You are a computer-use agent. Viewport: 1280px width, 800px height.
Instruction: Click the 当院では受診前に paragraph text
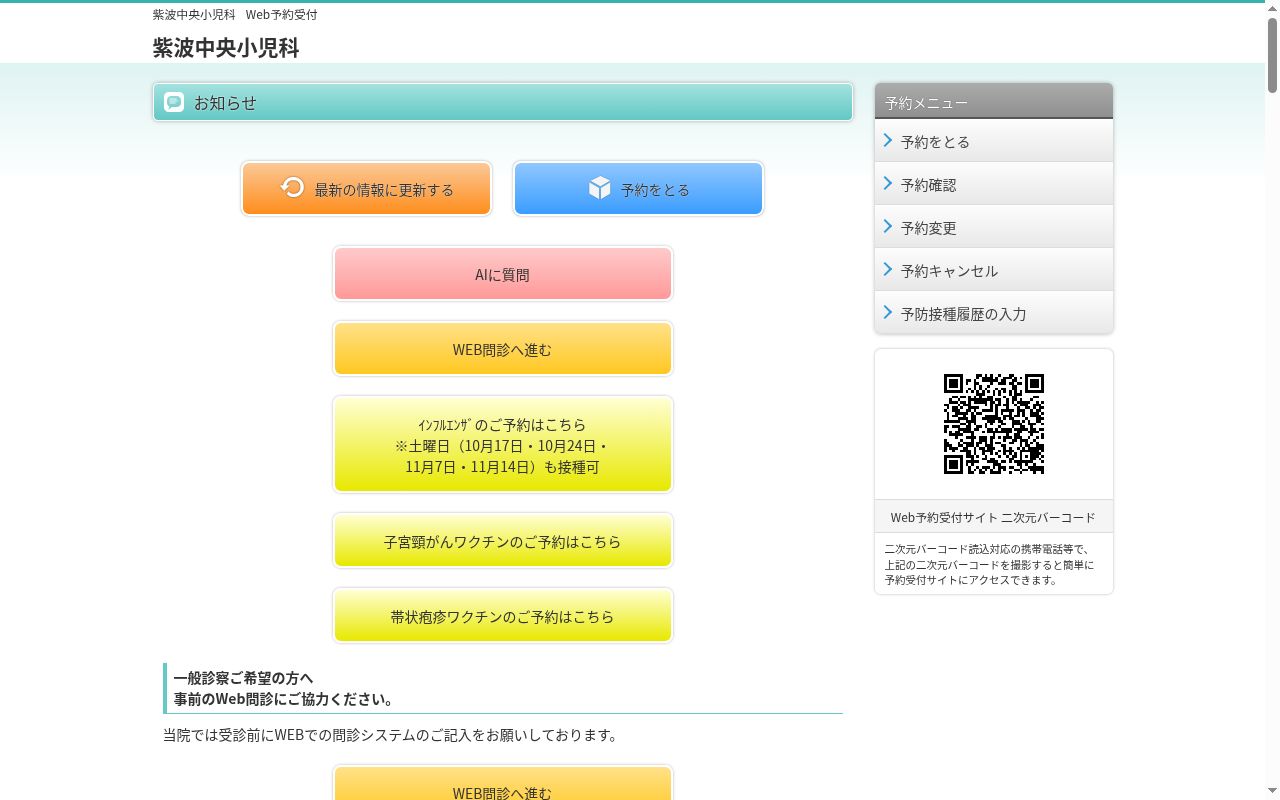[391, 735]
